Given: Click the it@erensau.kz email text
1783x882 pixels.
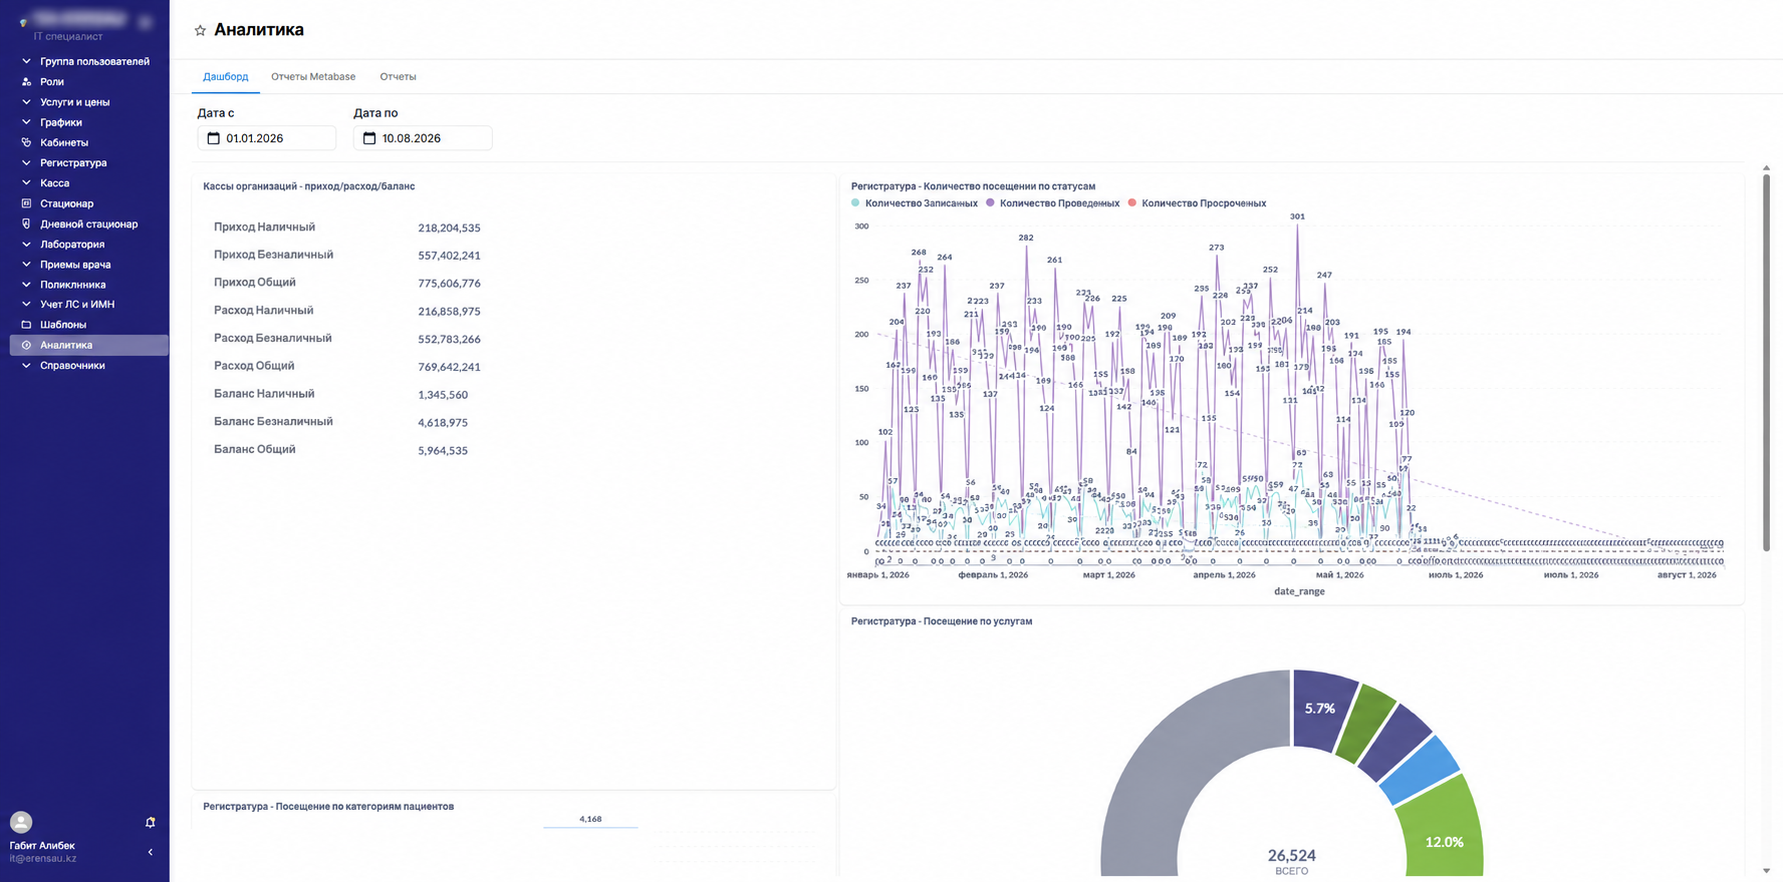Looking at the screenshot, I should point(43,859).
